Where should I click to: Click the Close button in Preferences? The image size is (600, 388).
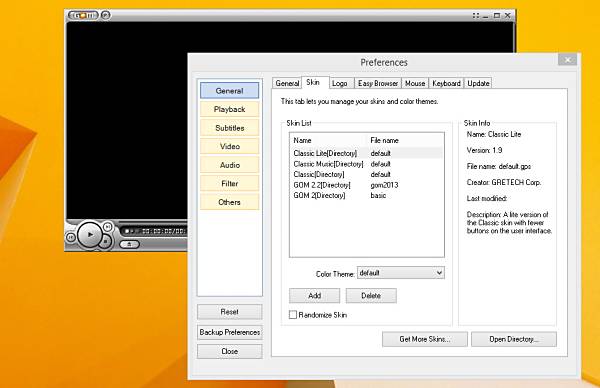(x=230, y=351)
